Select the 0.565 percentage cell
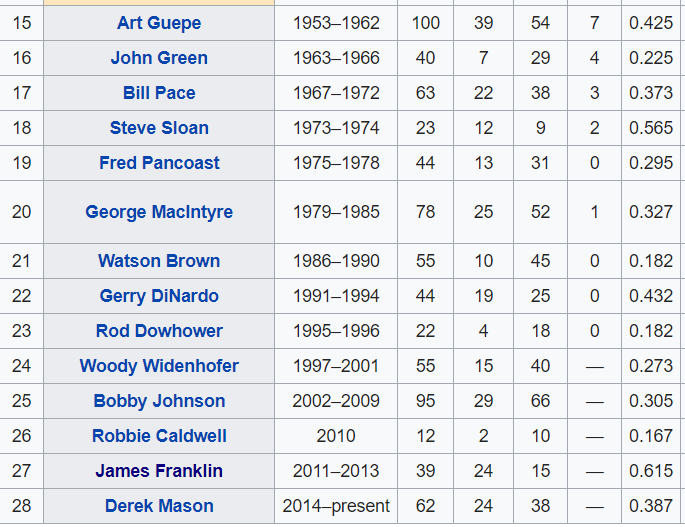 (x=651, y=128)
